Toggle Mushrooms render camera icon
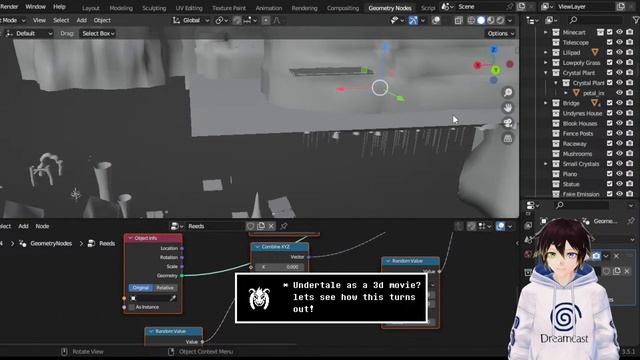 [630, 153]
